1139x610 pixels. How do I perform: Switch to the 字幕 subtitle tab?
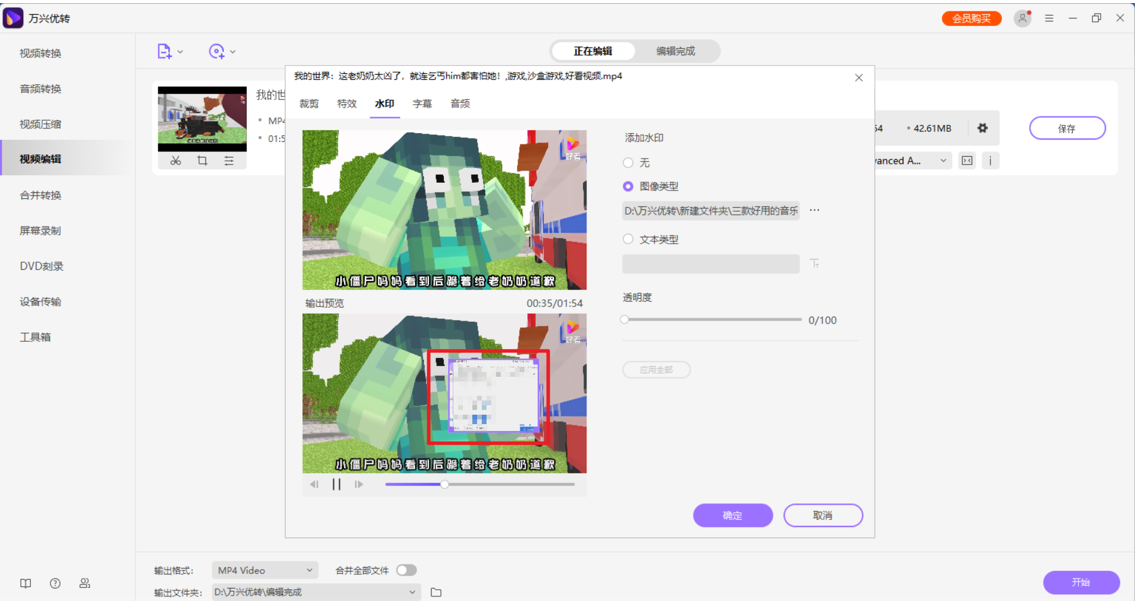[422, 104]
